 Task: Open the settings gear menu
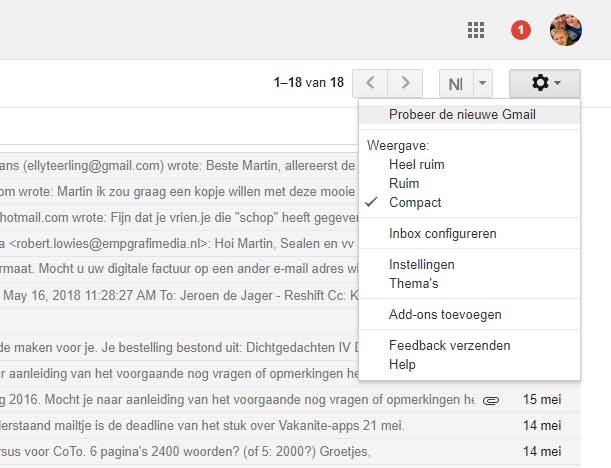click(x=545, y=83)
